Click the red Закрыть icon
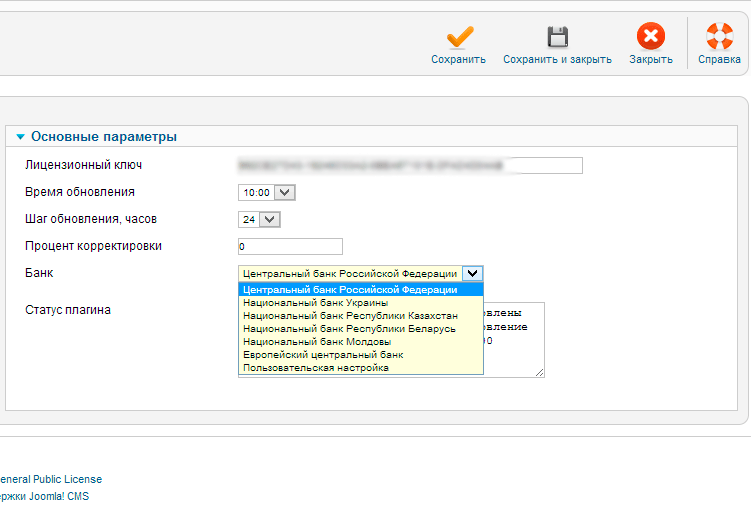Screen dimensions: 751x520 tap(650, 38)
